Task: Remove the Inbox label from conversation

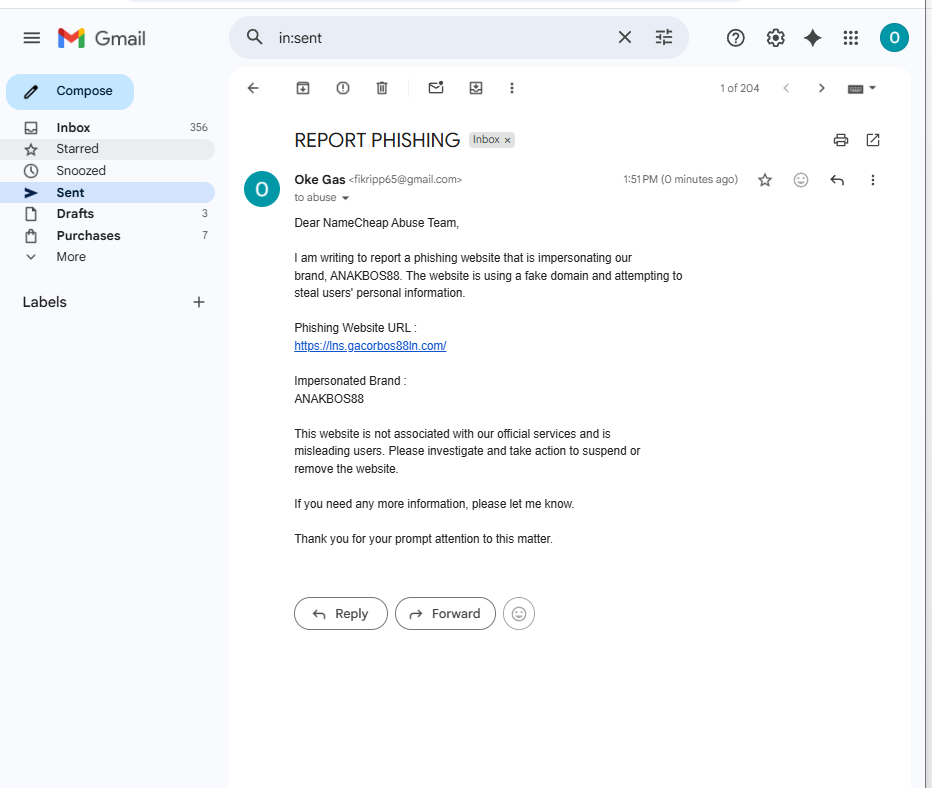Action: (x=508, y=140)
